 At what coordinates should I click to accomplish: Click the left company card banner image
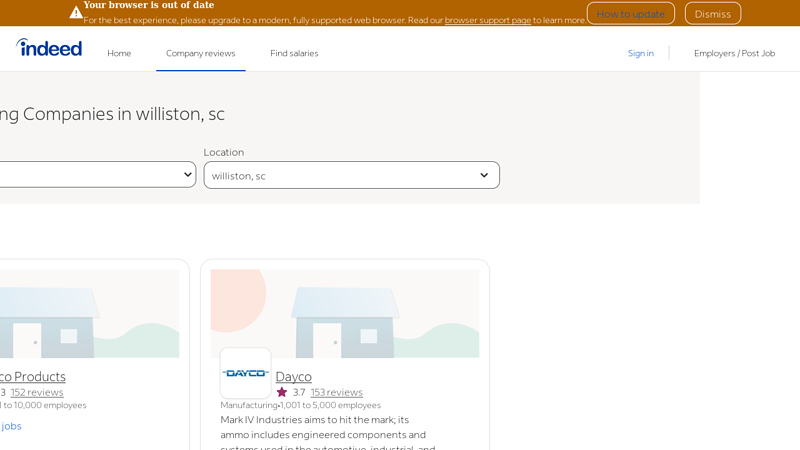(90, 313)
